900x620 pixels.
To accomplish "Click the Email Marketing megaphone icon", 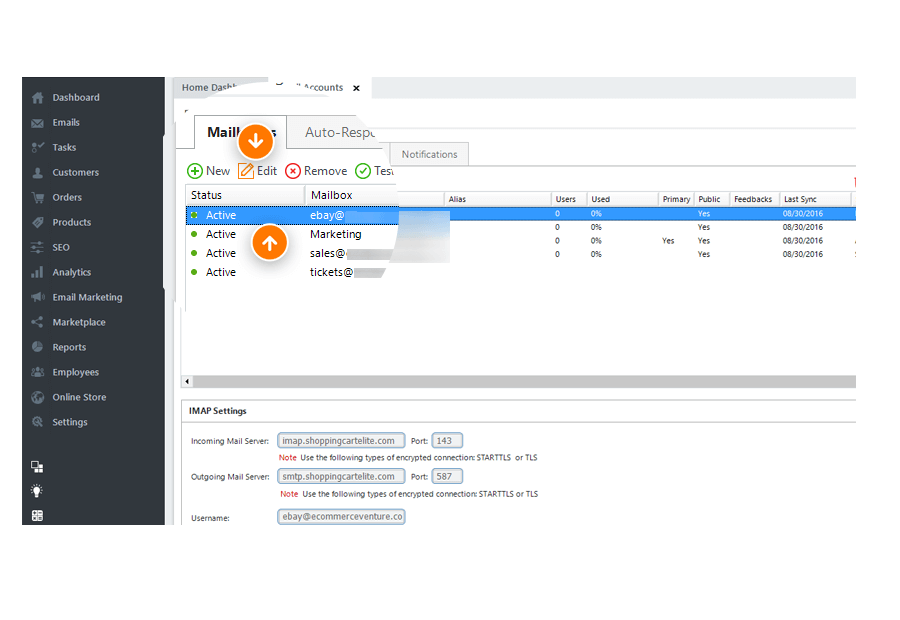I will (37, 297).
